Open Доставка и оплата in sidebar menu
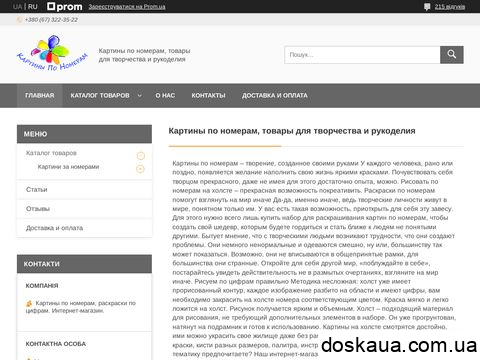This screenshot has height=360, width=480. tap(54, 228)
